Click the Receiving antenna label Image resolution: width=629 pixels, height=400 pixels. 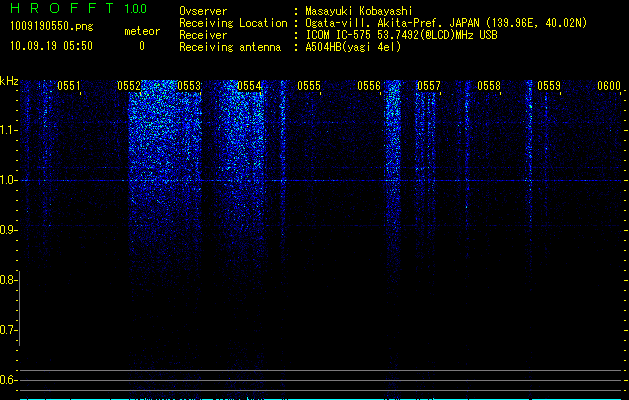(230, 47)
